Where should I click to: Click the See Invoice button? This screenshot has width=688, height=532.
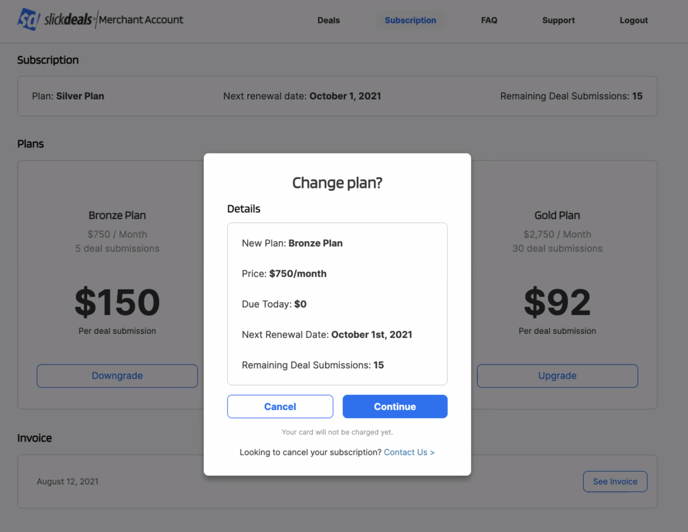(x=615, y=481)
